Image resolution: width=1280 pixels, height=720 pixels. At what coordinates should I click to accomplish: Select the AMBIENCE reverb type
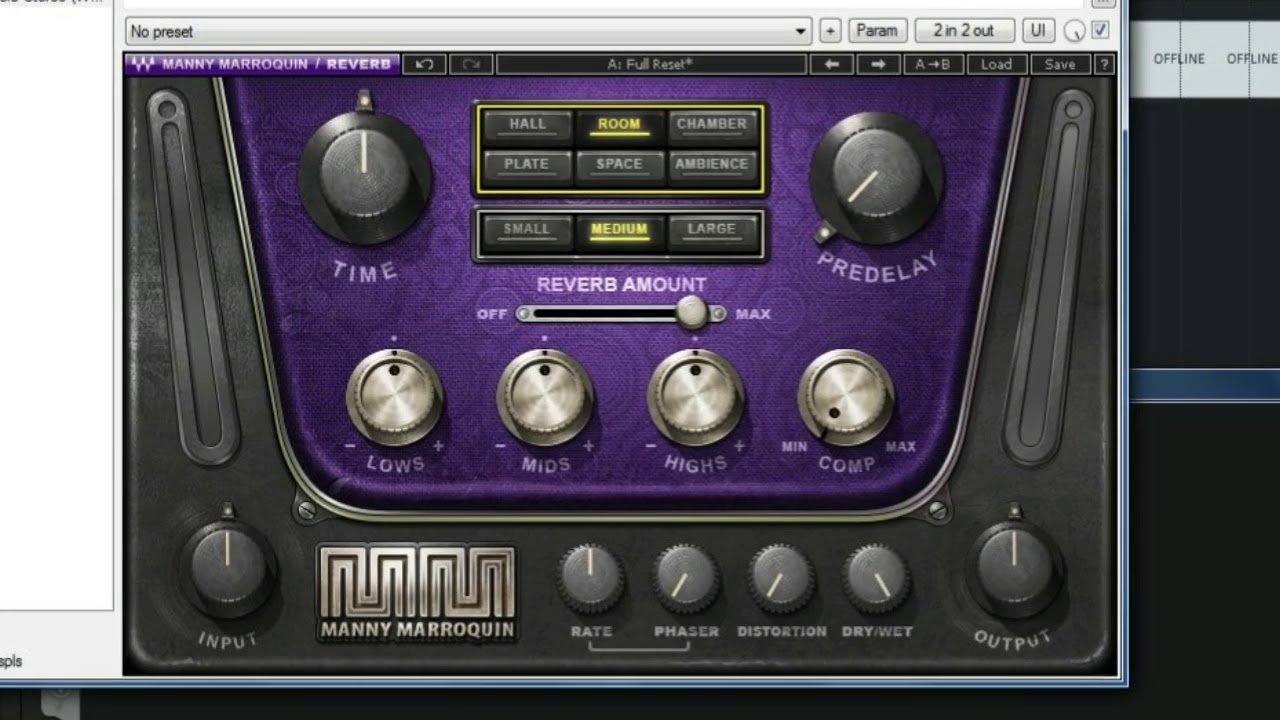(712, 165)
